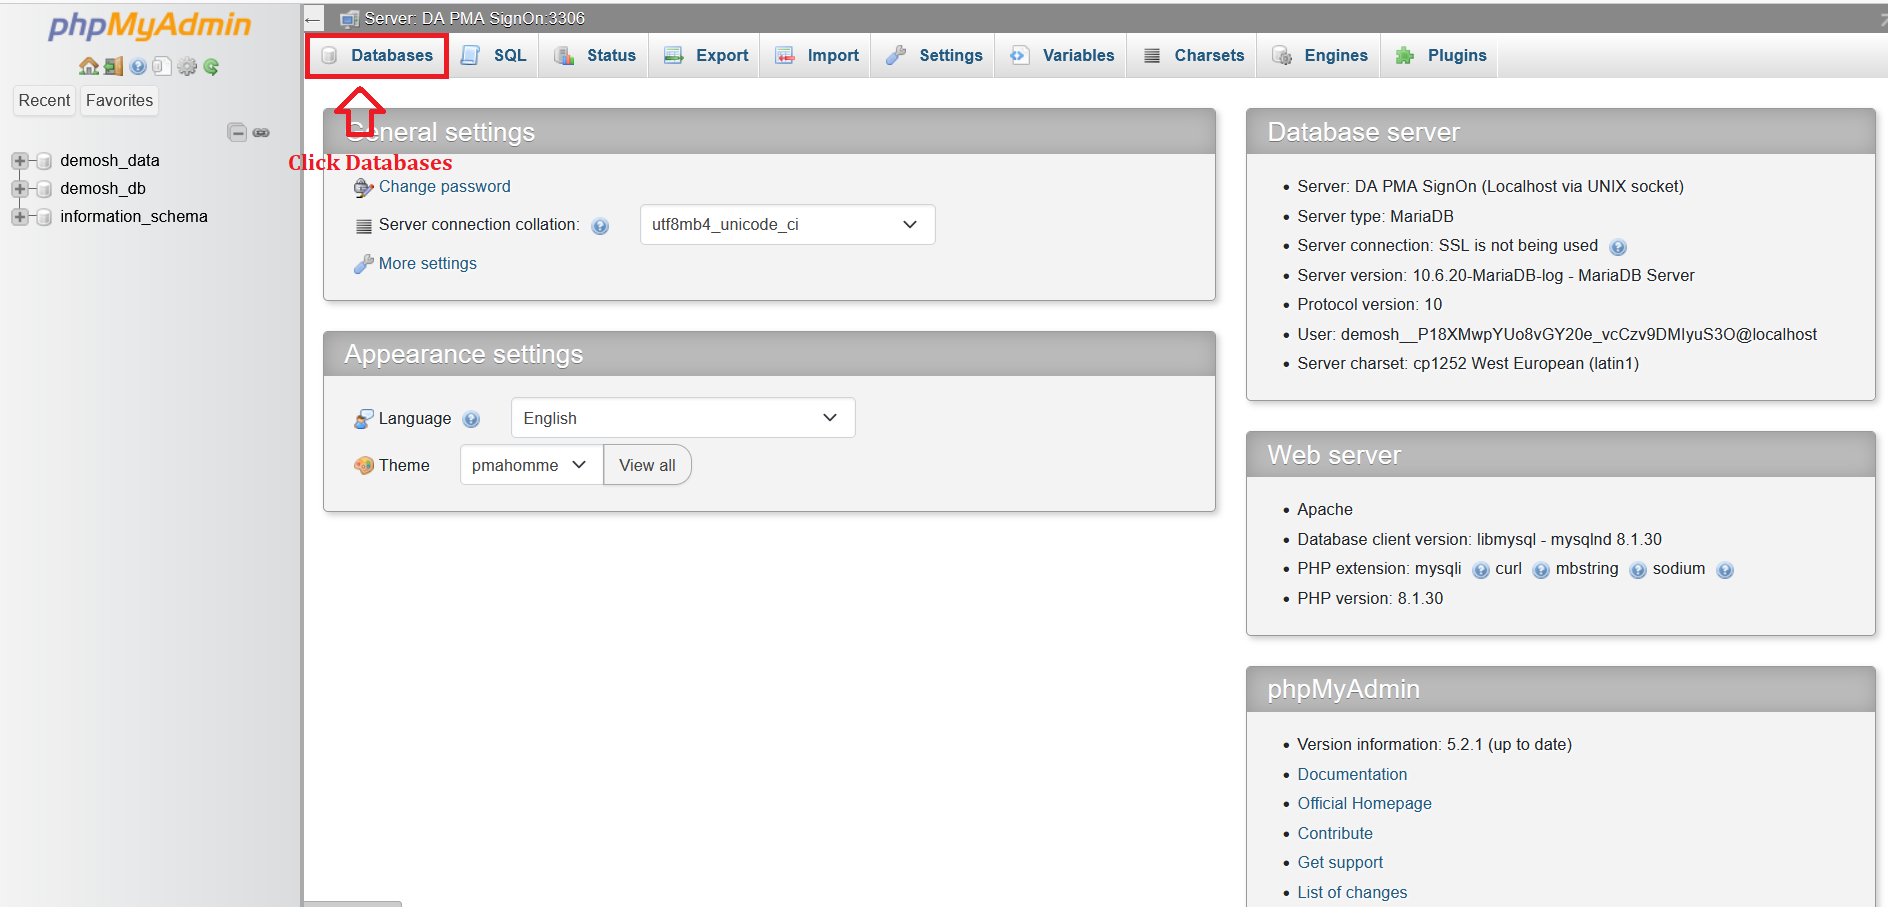Open the Contribute link
Screen dimensions: 1899x918
pyautogui.click(x=1335, y=834)
